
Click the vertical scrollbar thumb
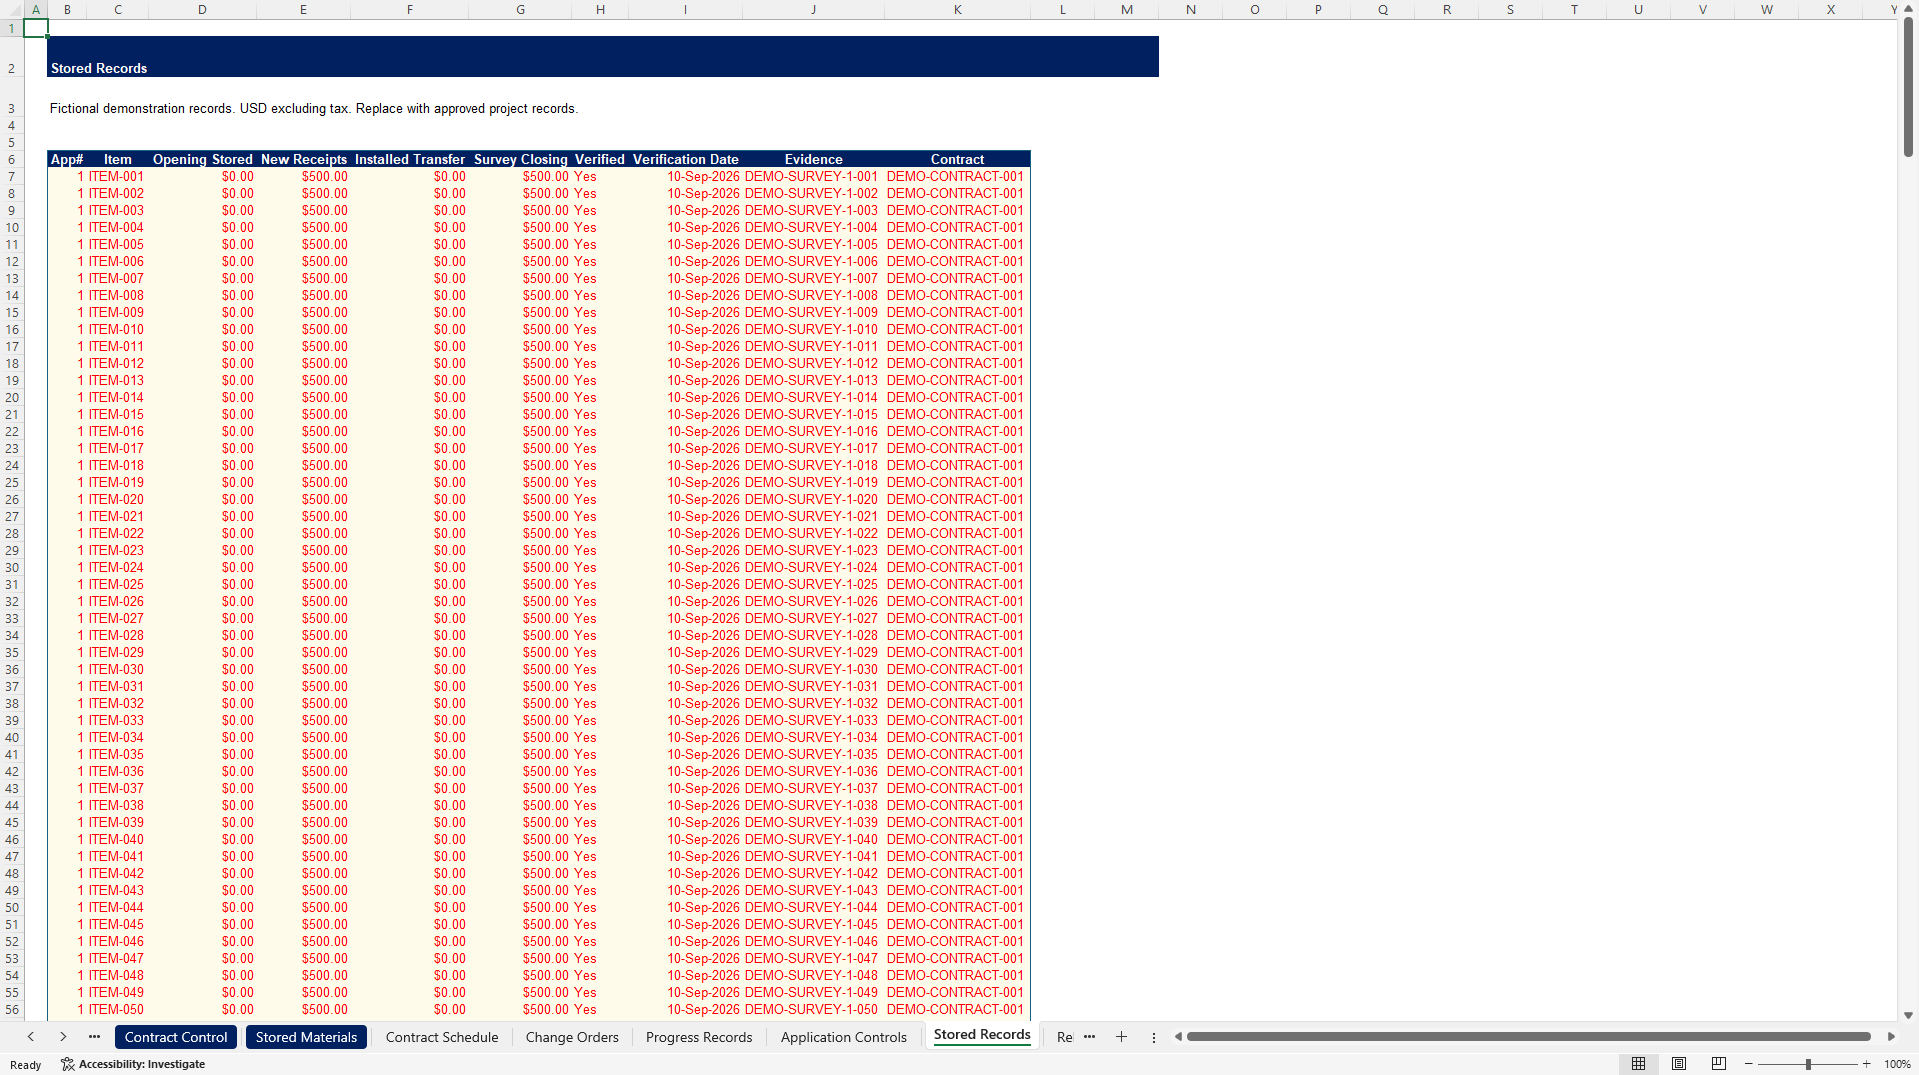tap(1908, 86)
